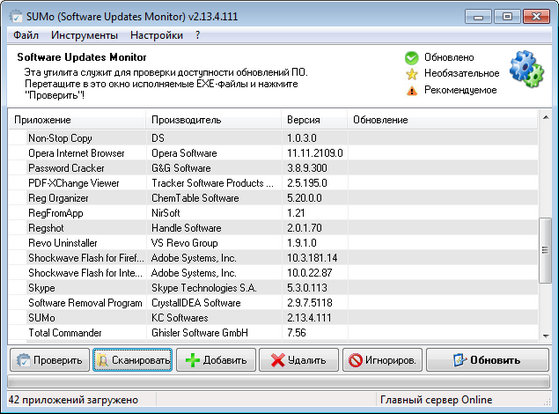Remove the entry using red X Удалить
Viewport: 559px width, 414px height.
coord(299,360)
